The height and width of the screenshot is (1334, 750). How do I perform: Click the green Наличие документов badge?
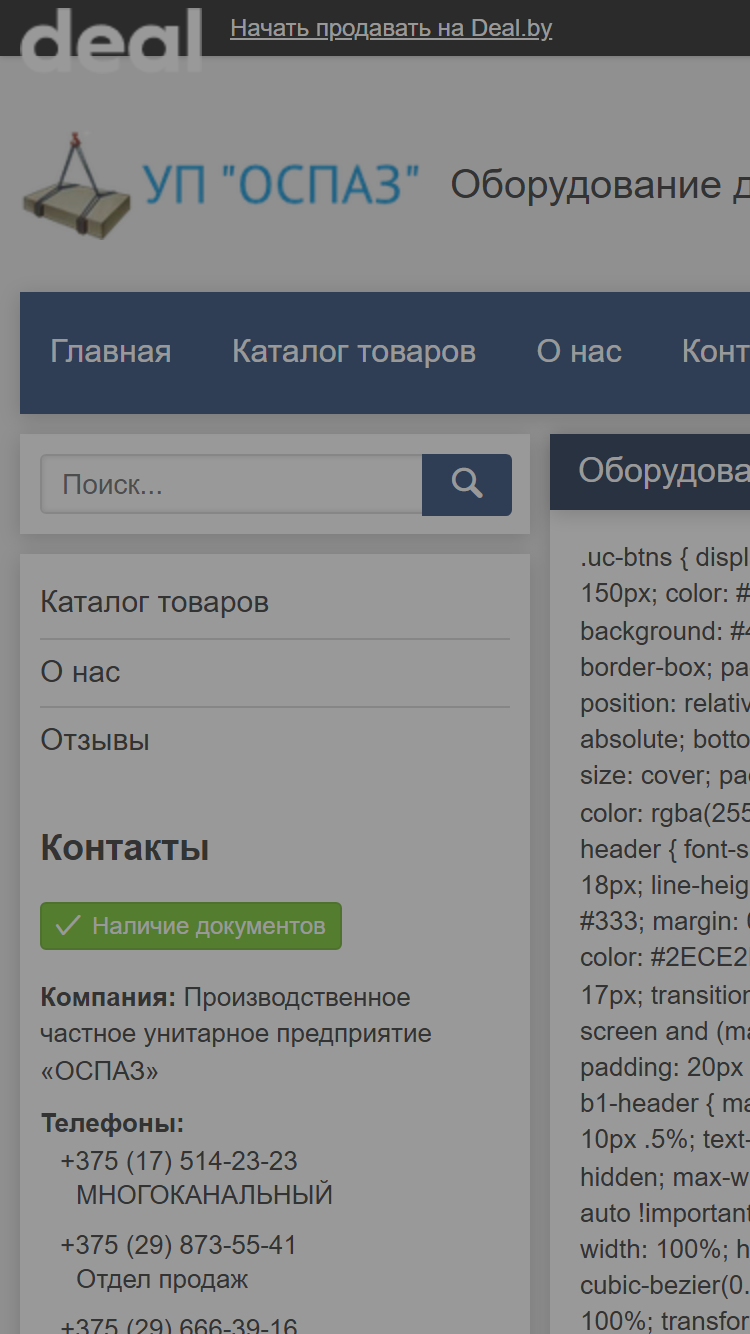tap(191, 926)
